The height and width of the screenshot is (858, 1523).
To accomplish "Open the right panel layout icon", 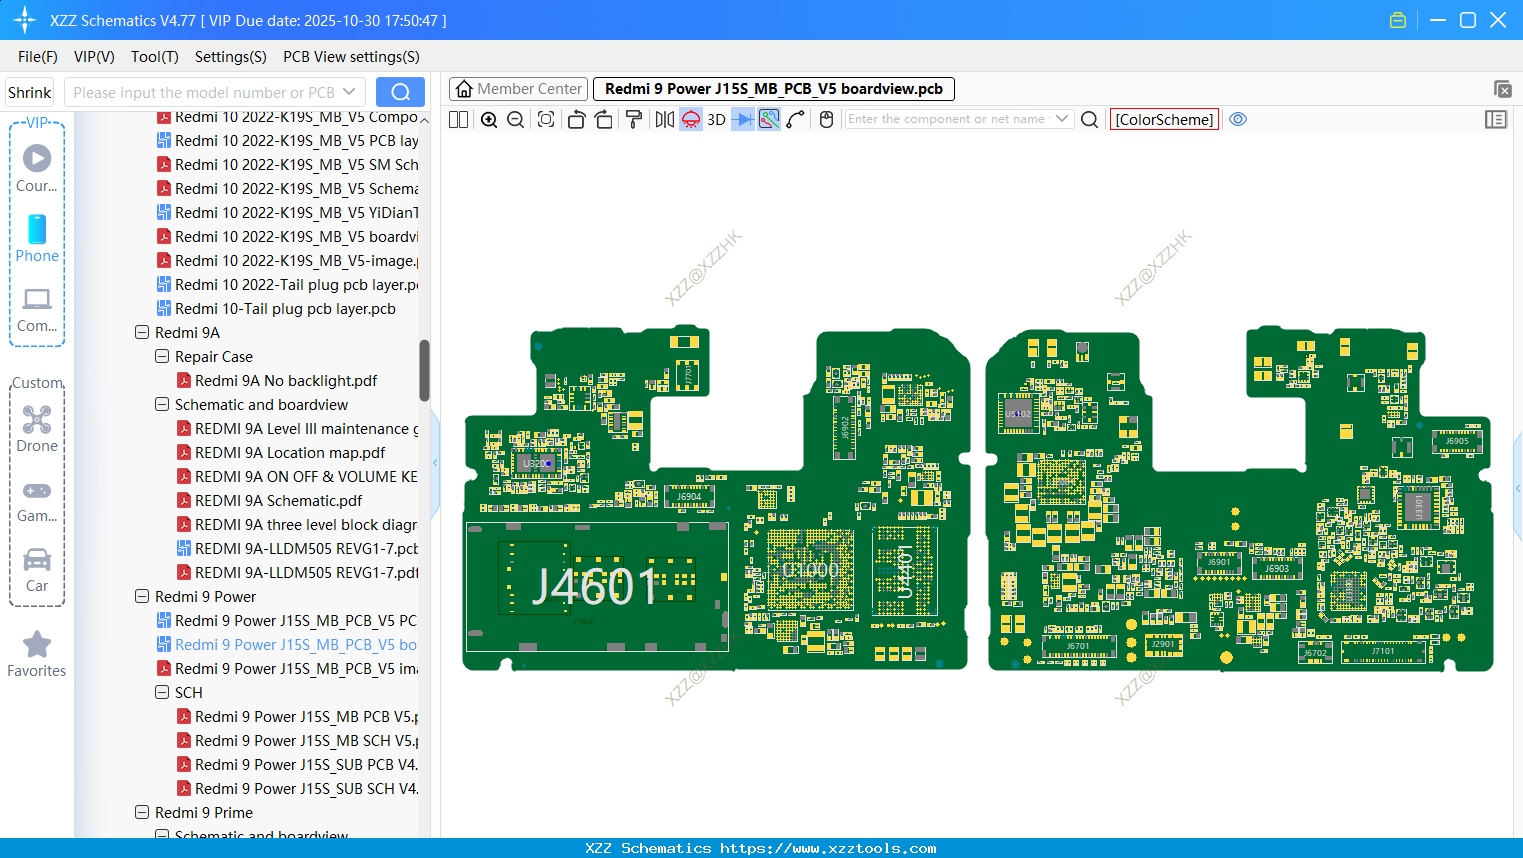I will (x=1496, y=119).
